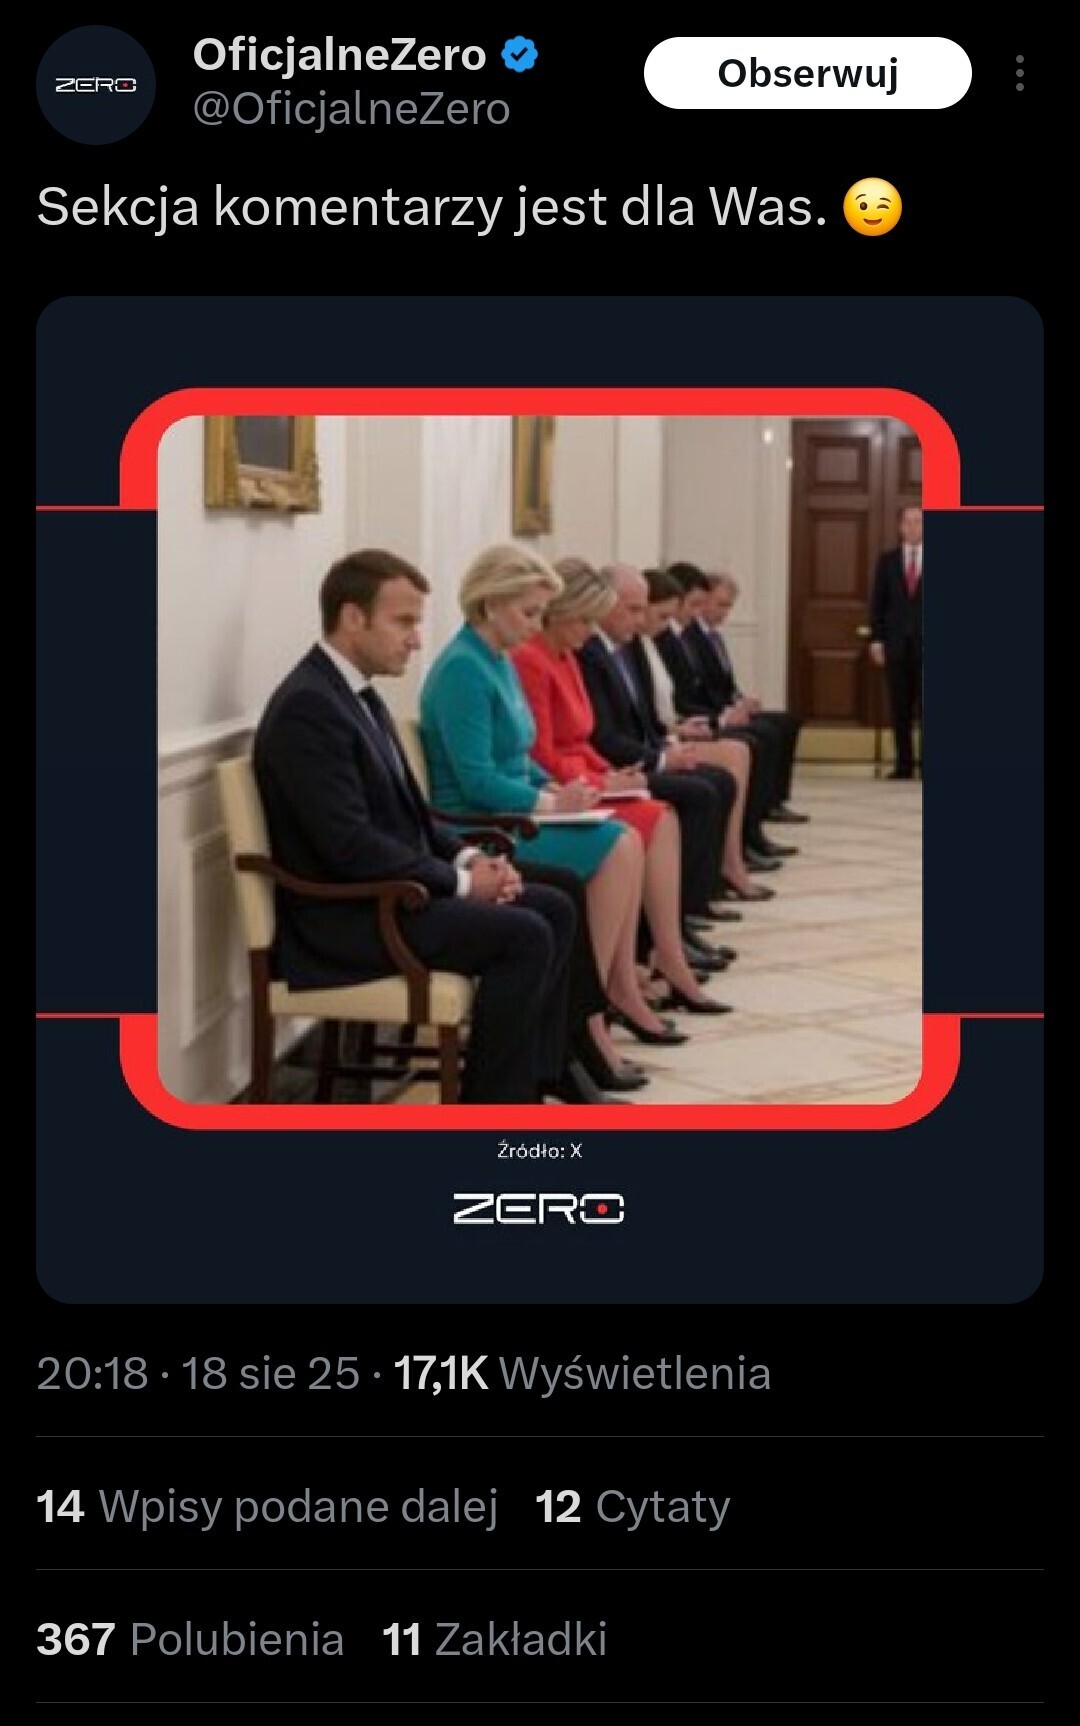The image size is (1080, 1726).
Task: Show the 367 Polubienia likes list
Action: click(190, 1639)
